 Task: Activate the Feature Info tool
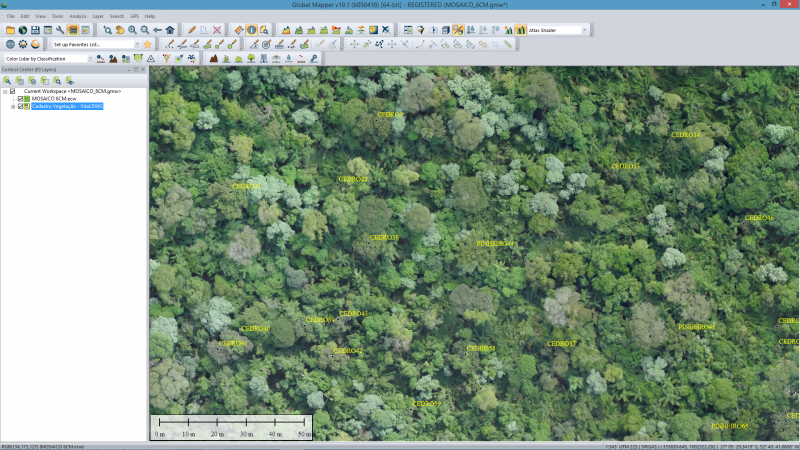252,30
